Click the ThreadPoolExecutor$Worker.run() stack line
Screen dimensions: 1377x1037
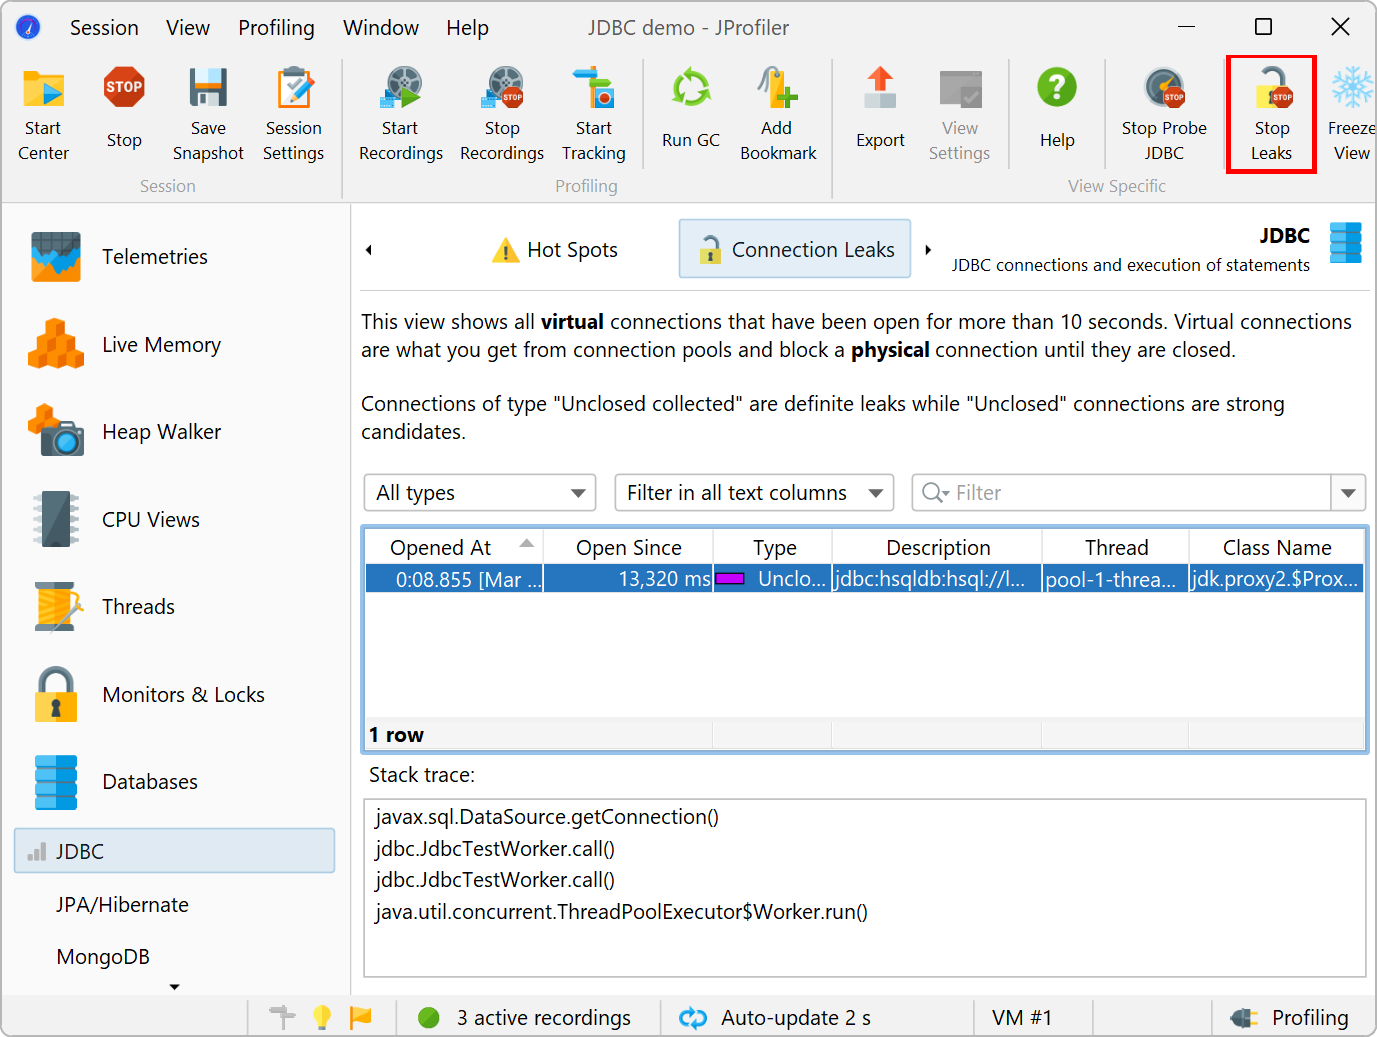[x=622, y=912]
